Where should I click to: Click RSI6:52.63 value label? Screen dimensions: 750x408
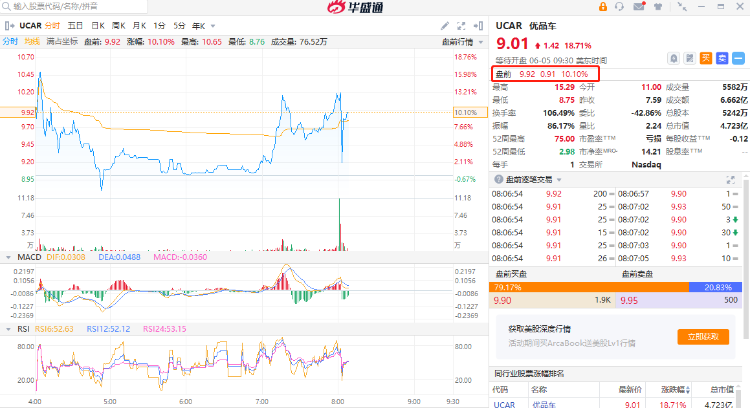click(x=54, y=329)
